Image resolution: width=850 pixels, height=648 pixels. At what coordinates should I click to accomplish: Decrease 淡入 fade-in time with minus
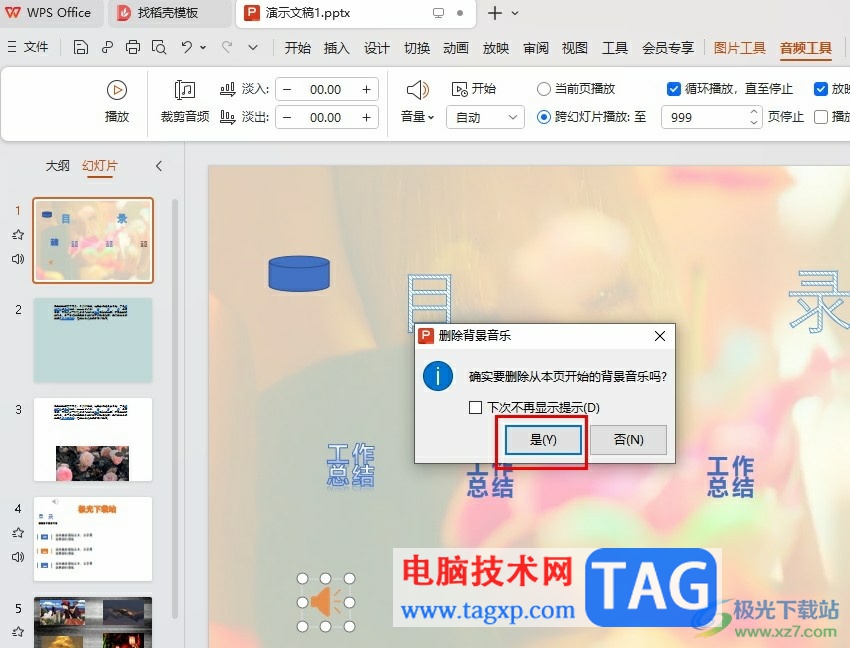point(287,89)
